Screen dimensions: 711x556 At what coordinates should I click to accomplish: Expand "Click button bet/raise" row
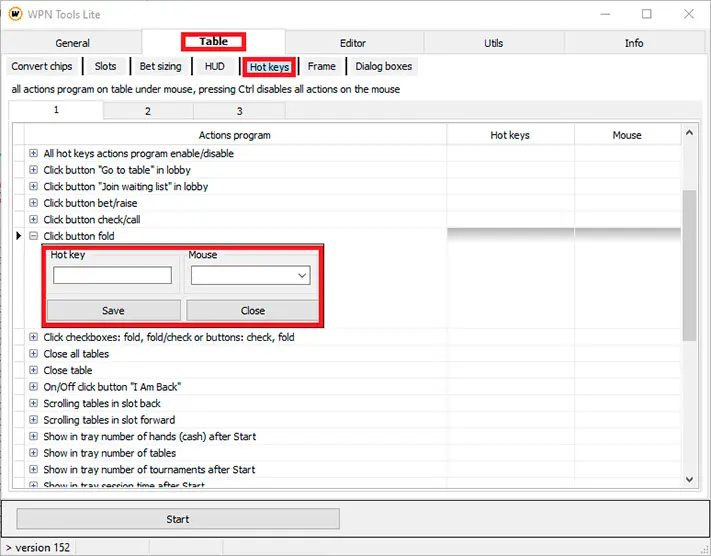34,203
